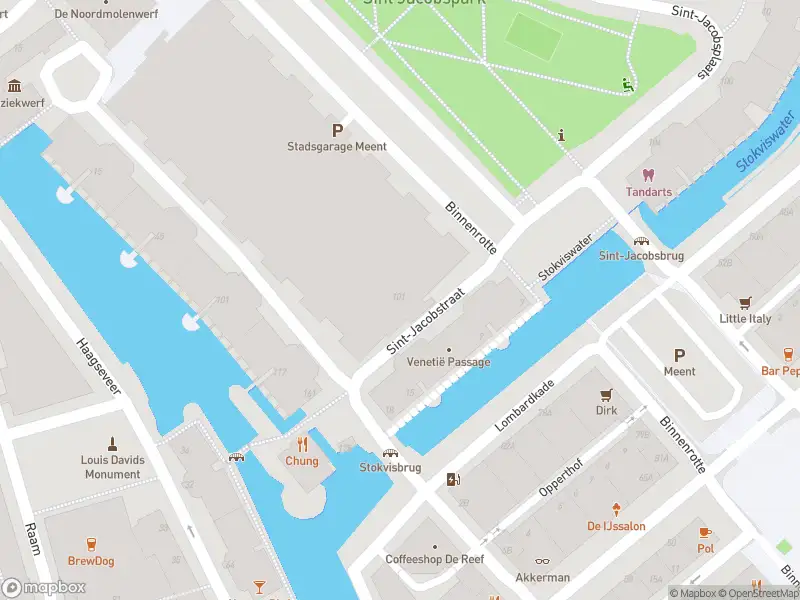The image size is (800, 600).
Task: Select the Tandarts tooth icon
Action: click(648, 176)
